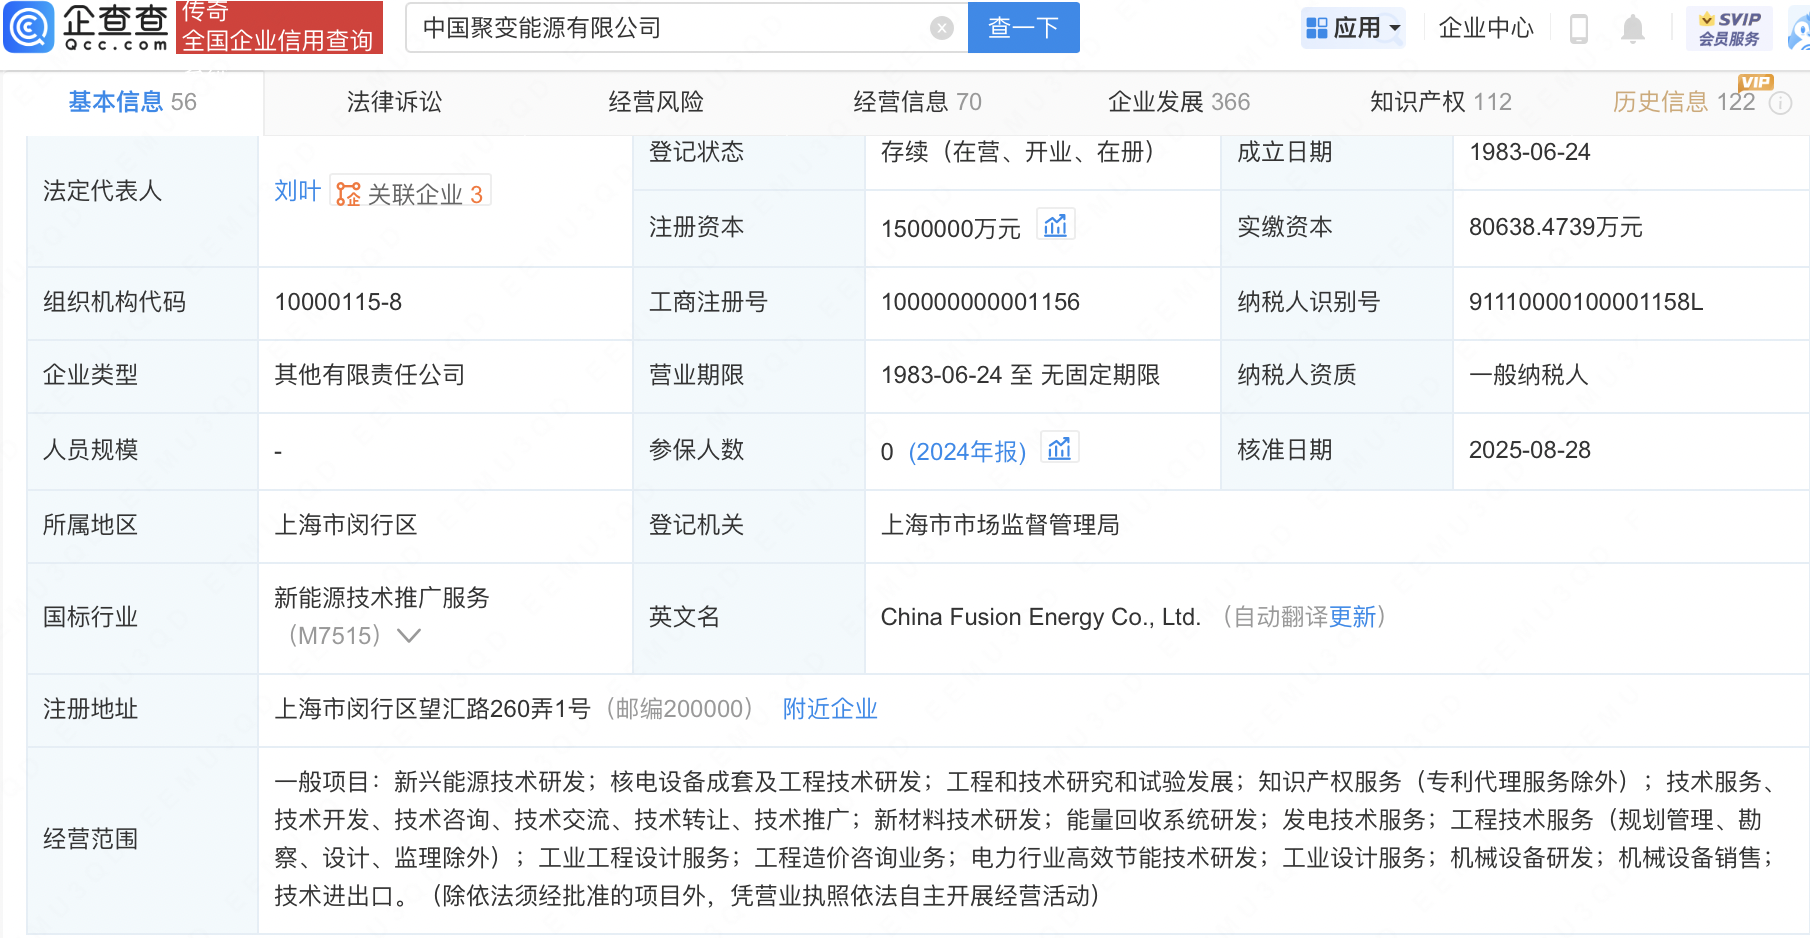Viewport: 1810px width, 938px height.
Task: Select the business term 1983-06-24 至 无固定期限
Action: click(1020, 375)
